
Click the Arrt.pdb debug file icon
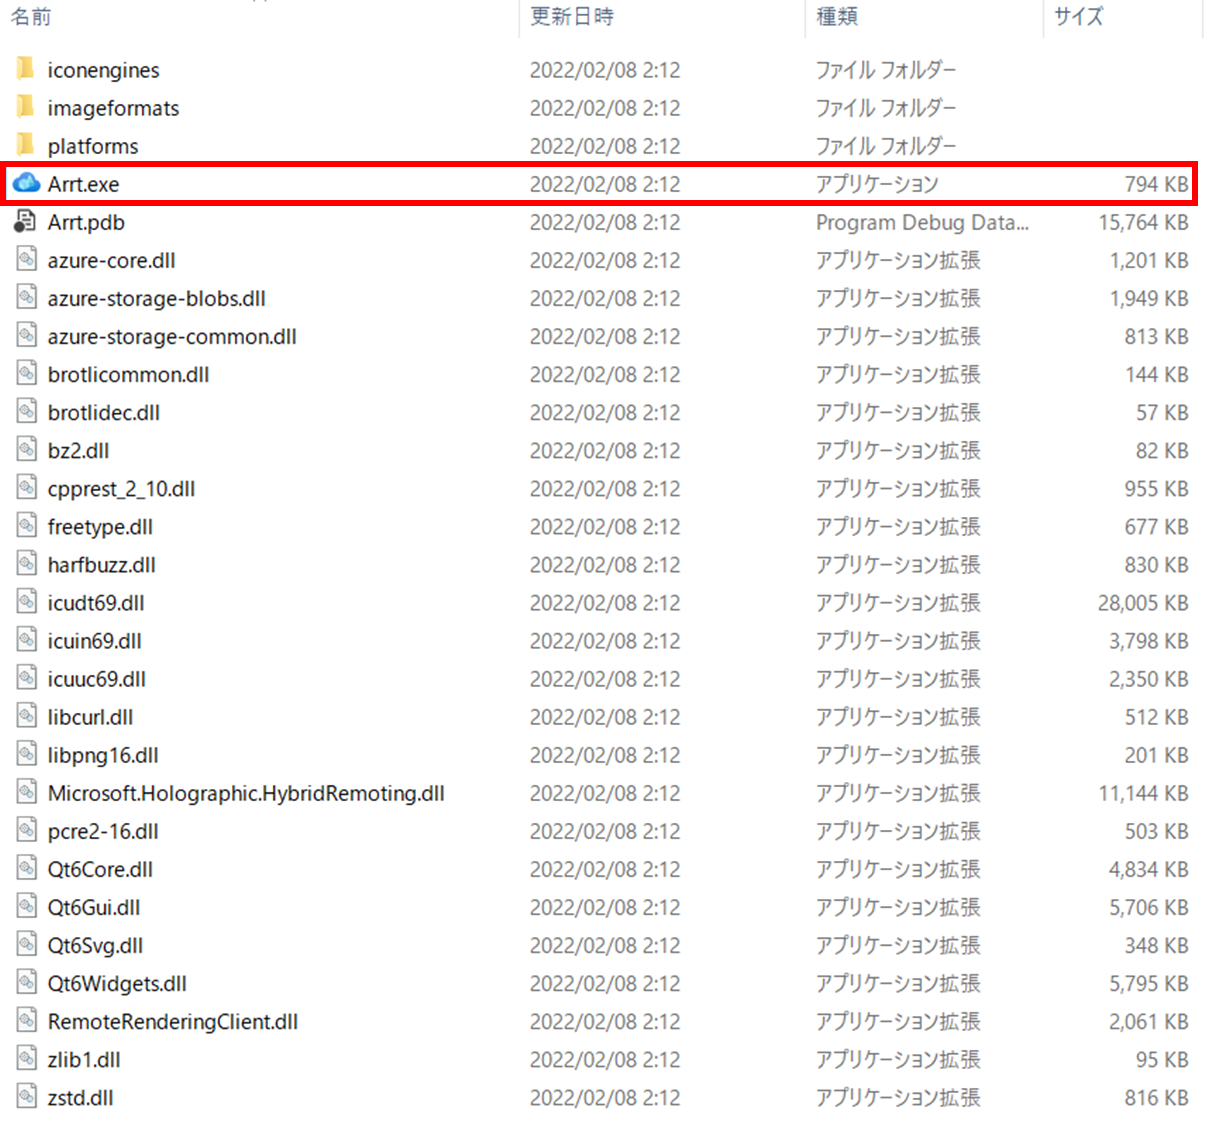(26, 221)
